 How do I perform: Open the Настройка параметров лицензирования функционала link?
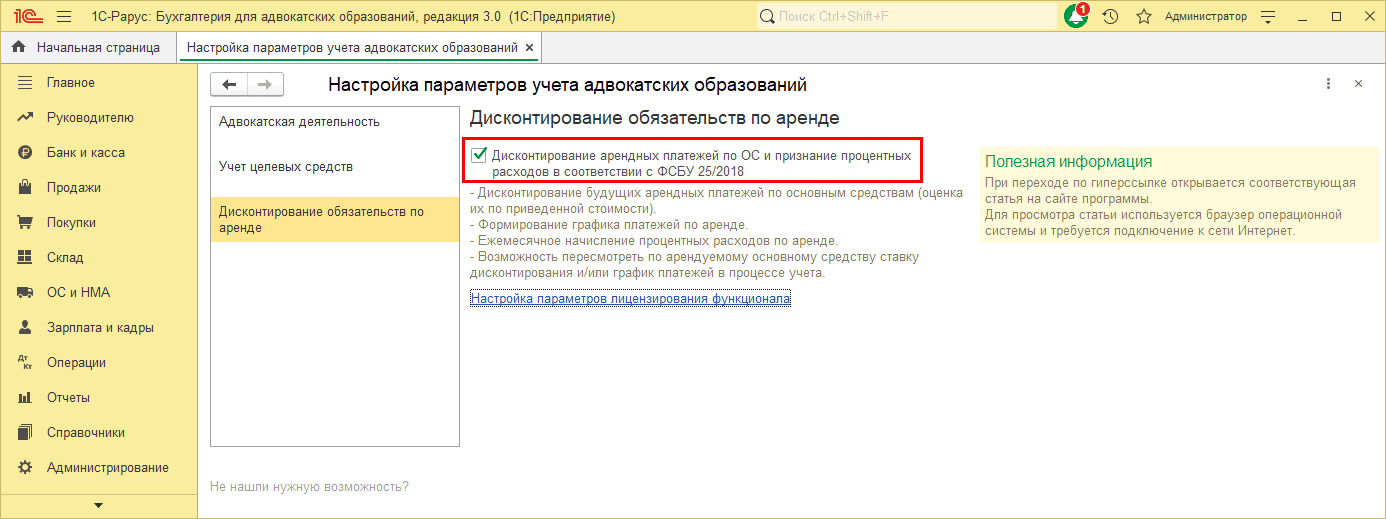[x=630, y=298]
